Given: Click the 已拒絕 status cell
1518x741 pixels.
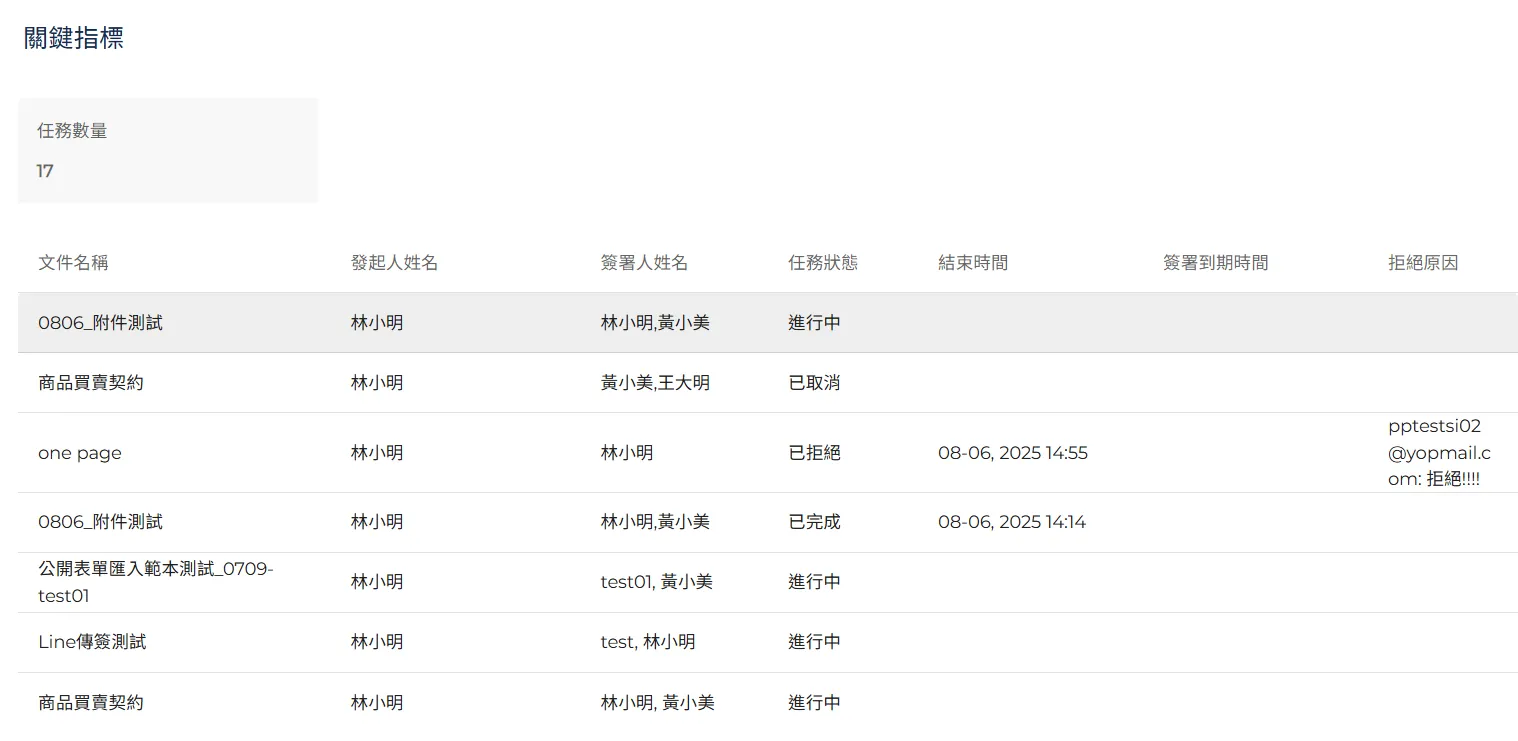Looking at the screenshot, I should click(x=814, y=453).
